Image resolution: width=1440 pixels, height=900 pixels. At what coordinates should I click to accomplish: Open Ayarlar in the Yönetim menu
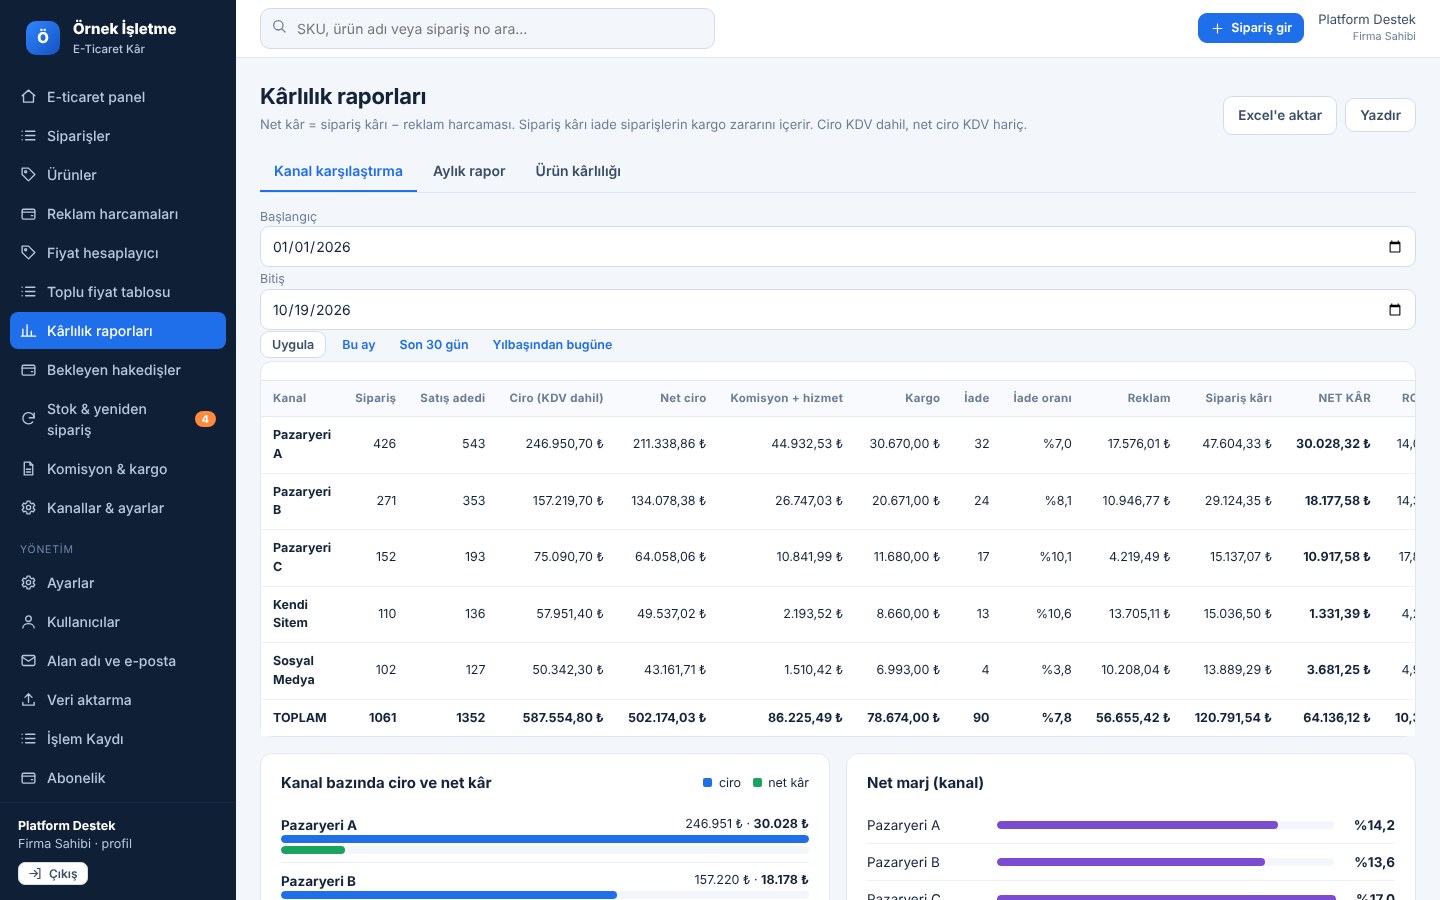click(x=118, y=583)
